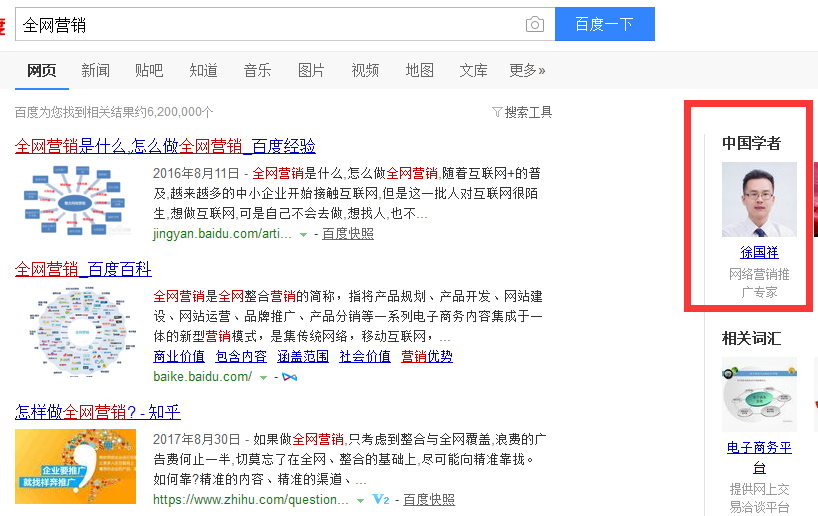Switch to the 新闻 tab
818x516 pixels.
[x=95, y=70]
